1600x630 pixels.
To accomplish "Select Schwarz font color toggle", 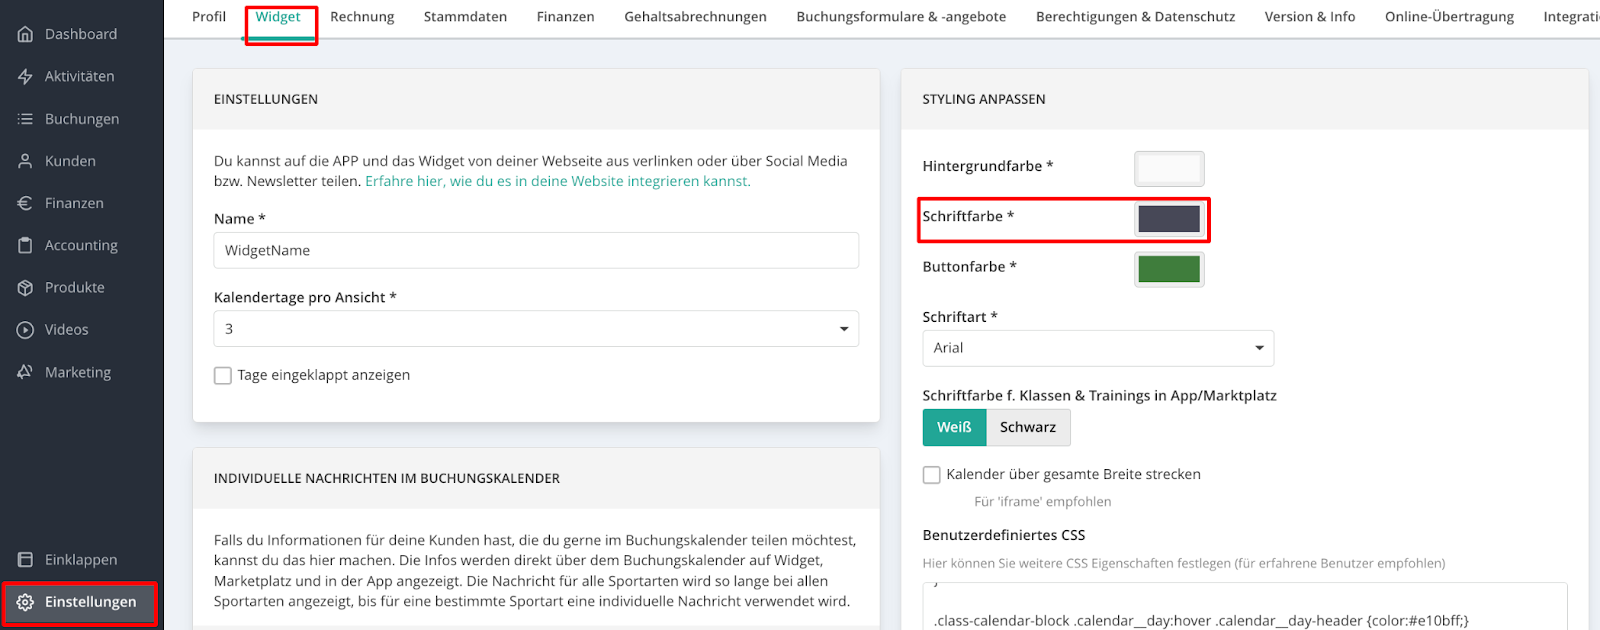I will [1028, 427].
